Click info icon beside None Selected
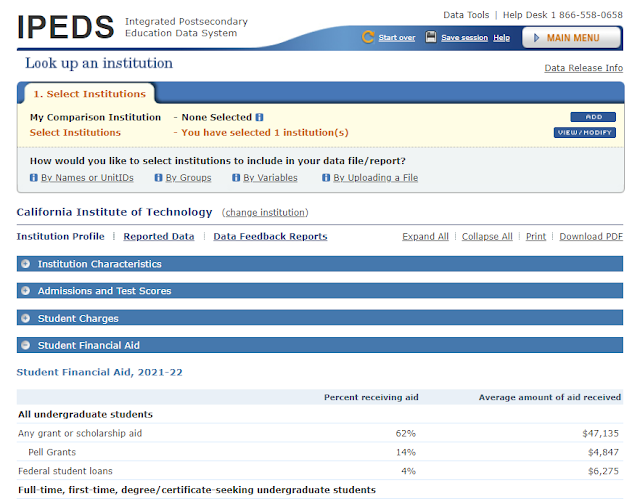 click(259, 117)
